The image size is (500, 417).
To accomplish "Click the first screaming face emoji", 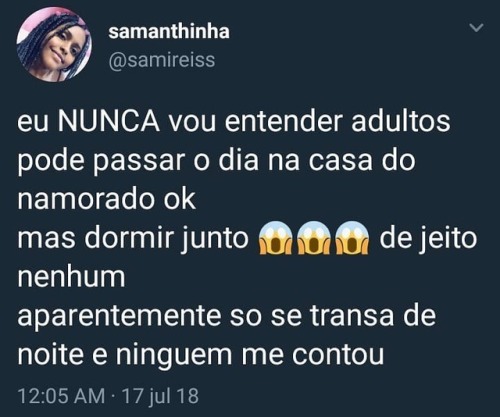I will click(x=276, y=238).
